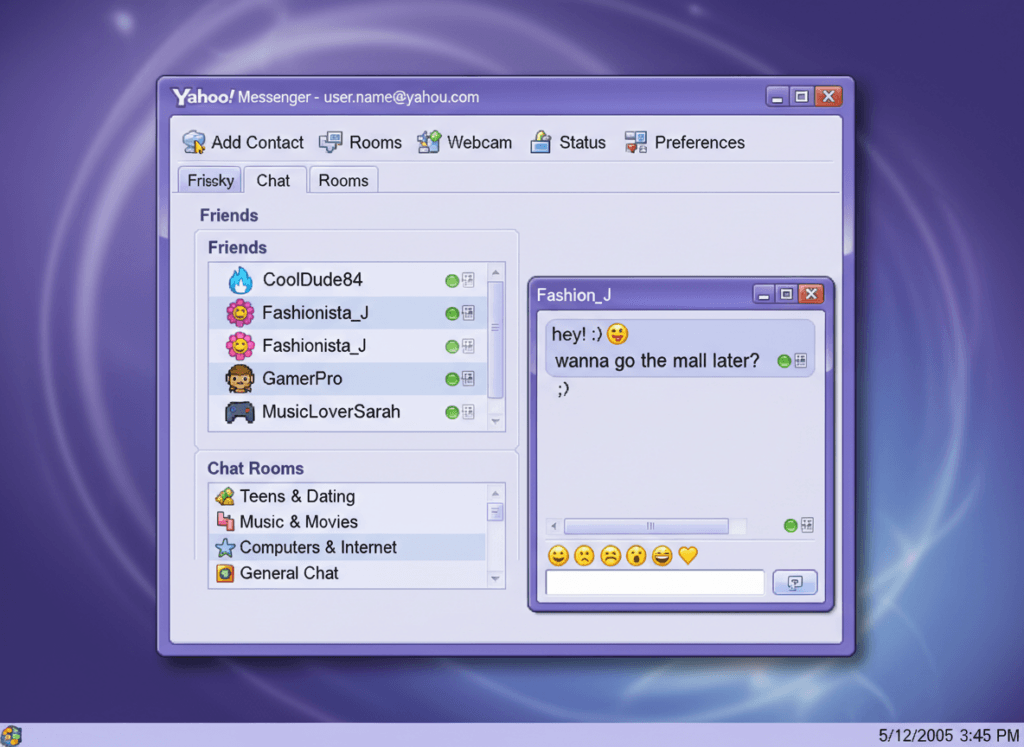Open the Rooms tab
1024x747 pixels.
[x=343, y=180]
